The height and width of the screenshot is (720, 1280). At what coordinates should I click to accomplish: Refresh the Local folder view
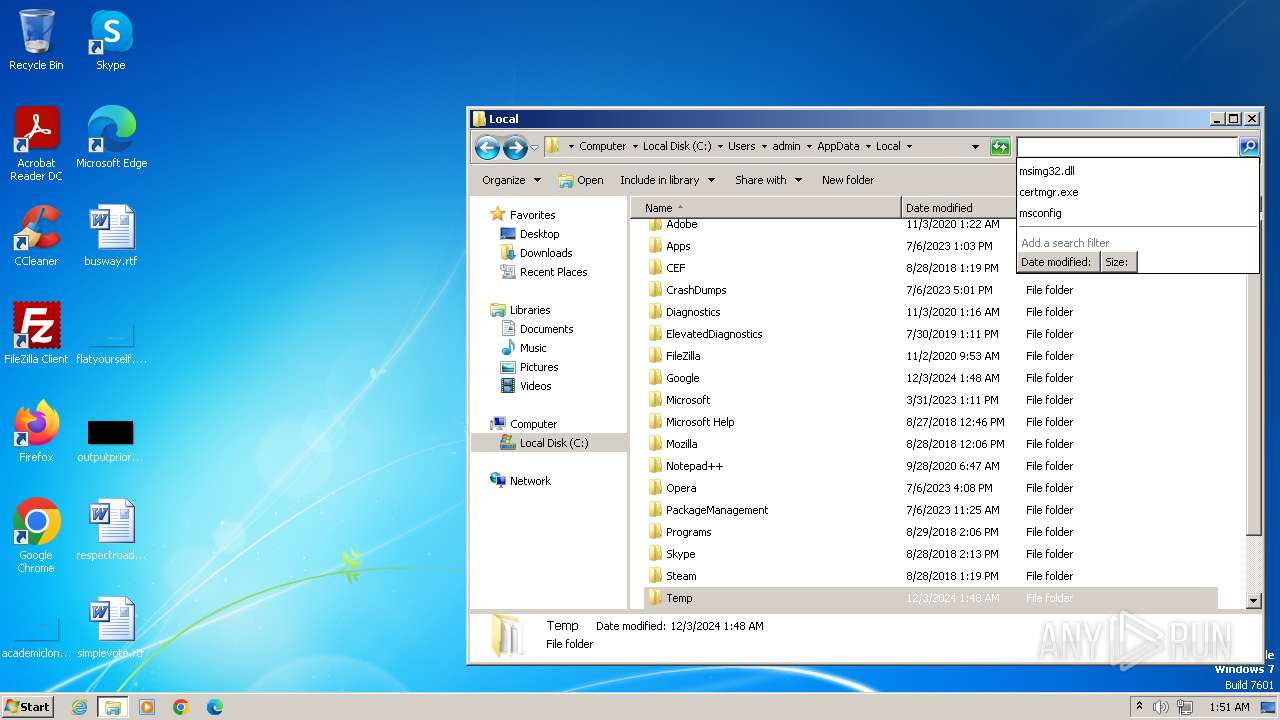click(1000, 147)
